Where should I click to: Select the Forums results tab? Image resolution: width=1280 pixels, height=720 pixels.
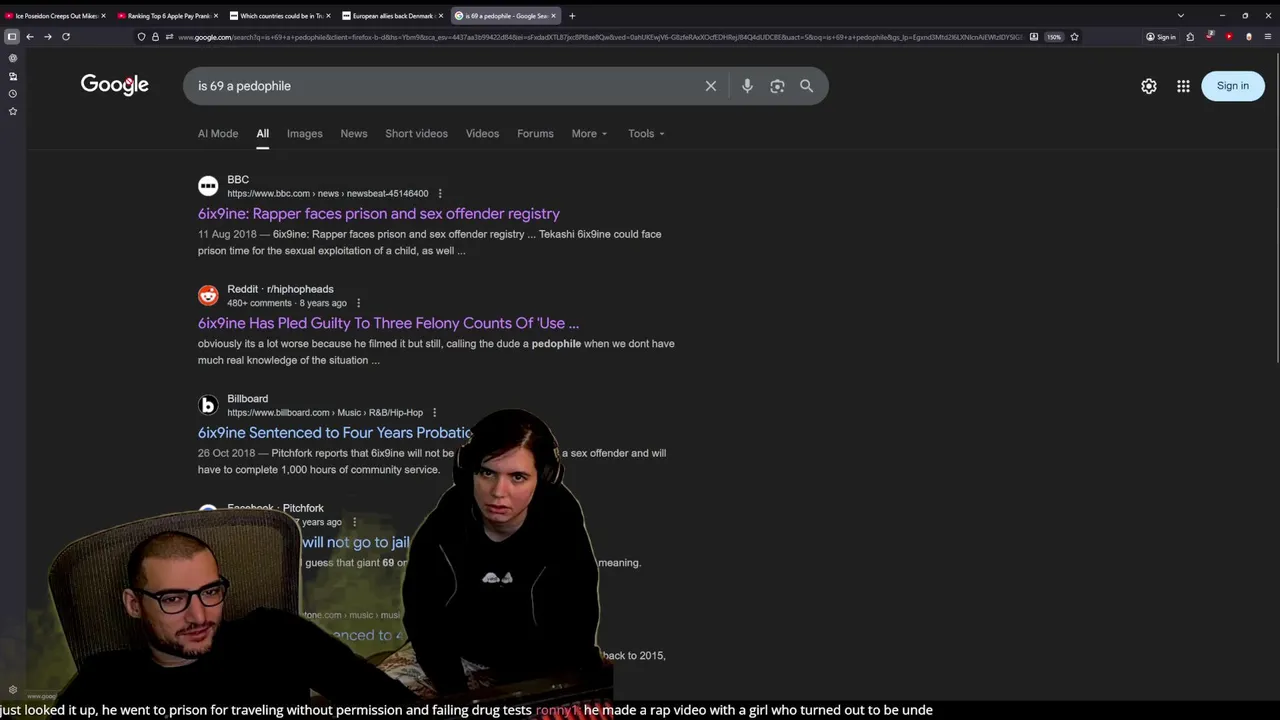(535, 133)
